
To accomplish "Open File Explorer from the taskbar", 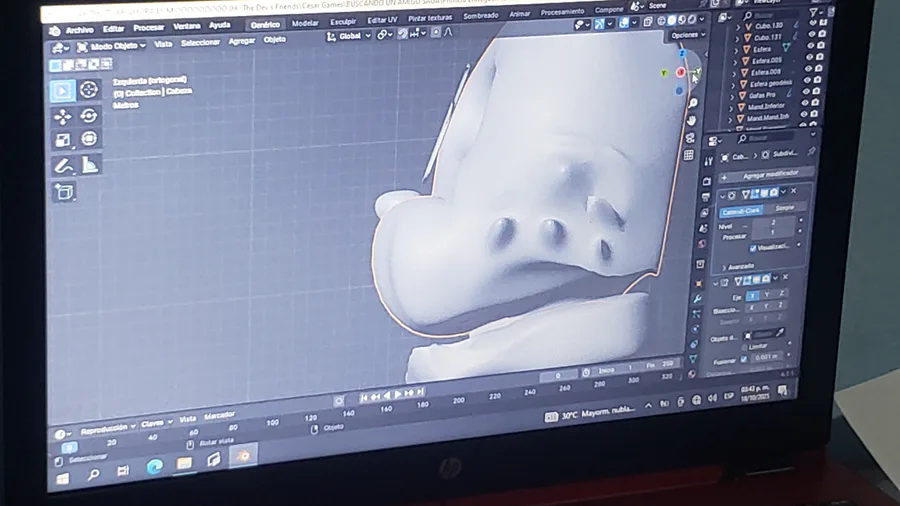I will click(x=184, y=463).
